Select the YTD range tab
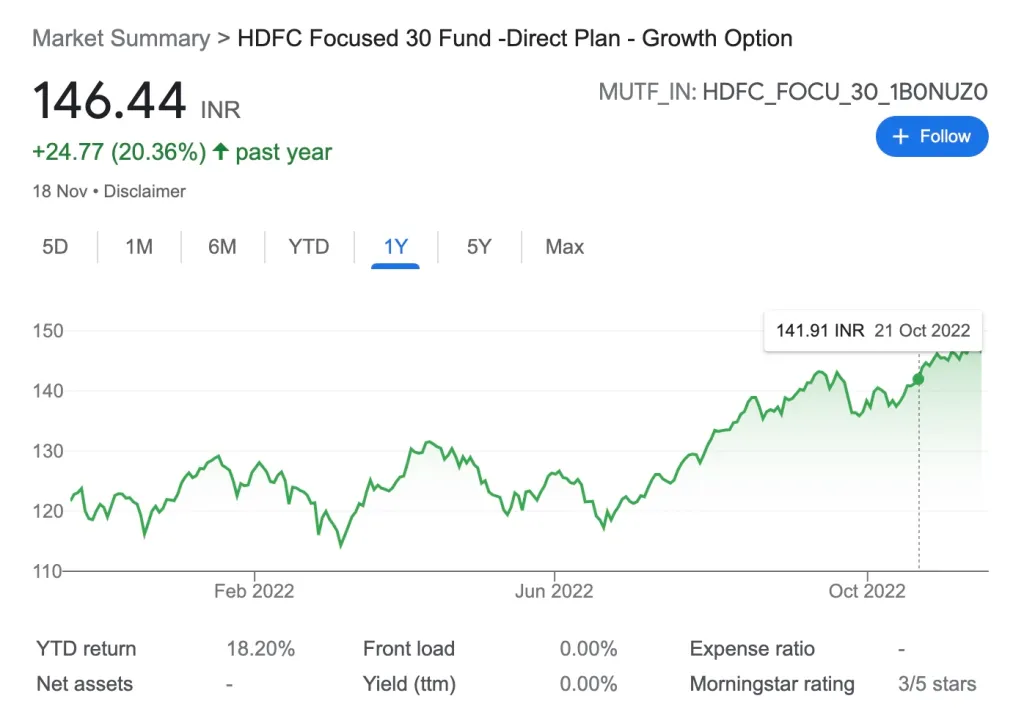1024x726 pixels. 308,247
